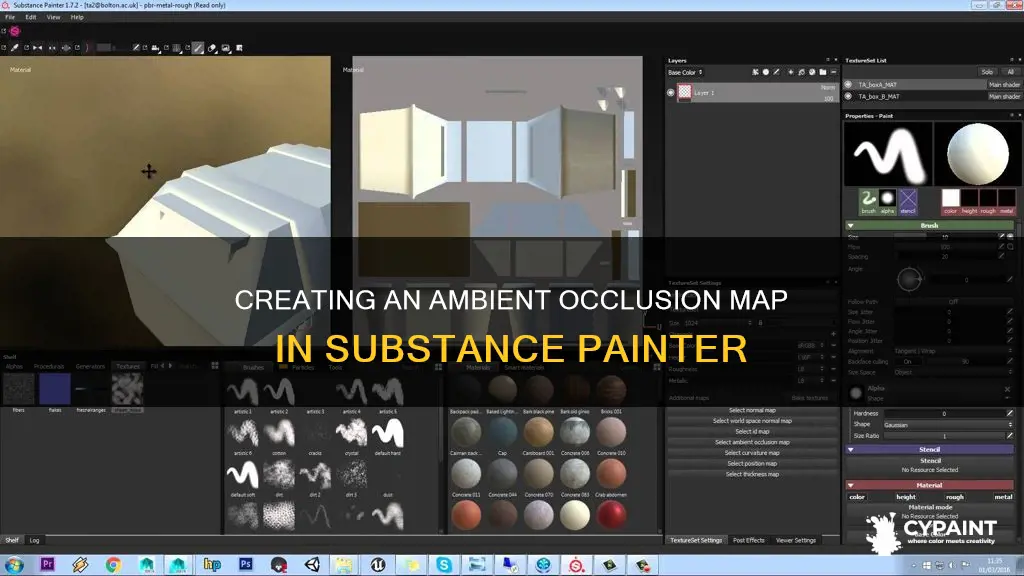Image resolution: width=1024 pixels, height=576 pixels.
Task: Click Select normal map
Action: tap(752, 410)
